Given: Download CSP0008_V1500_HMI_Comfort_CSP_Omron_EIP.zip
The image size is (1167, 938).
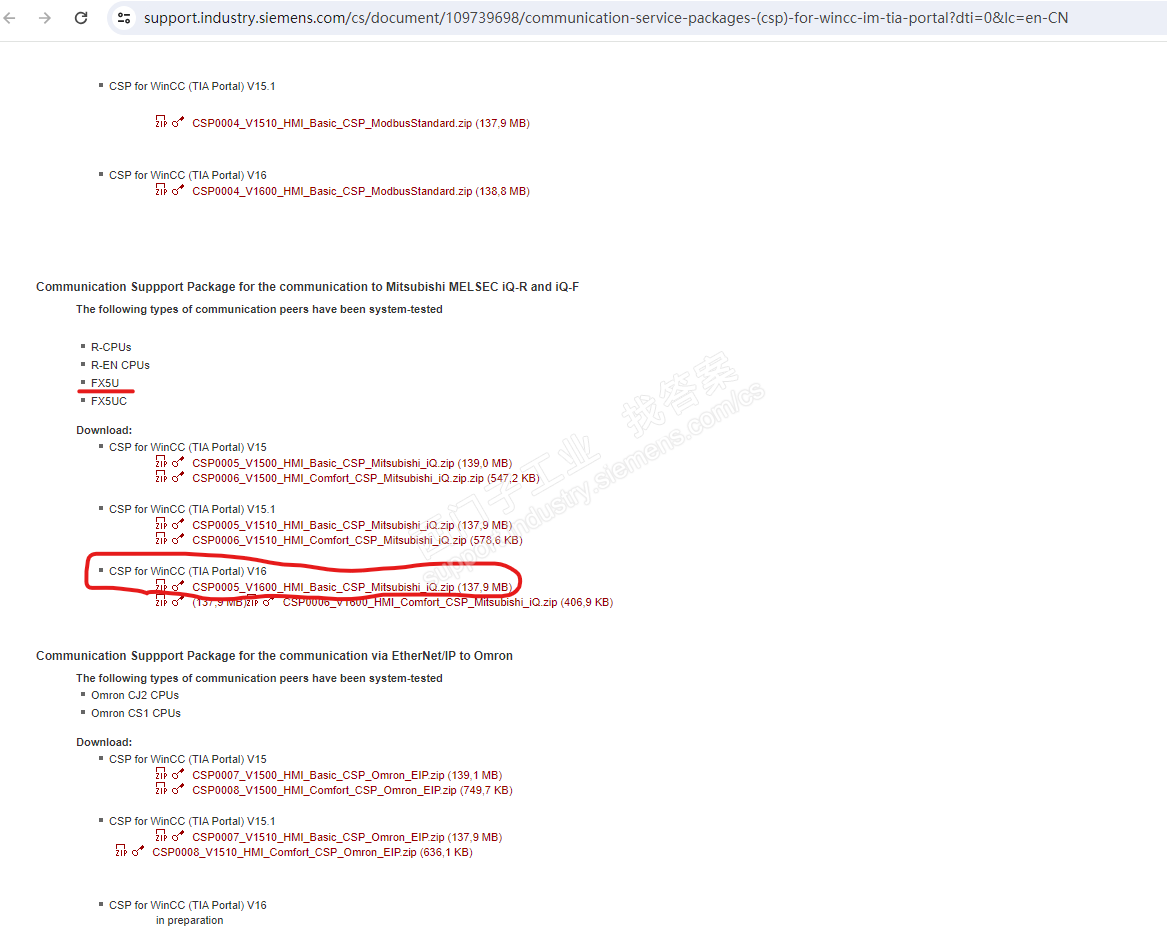Looking at the screenshot, I should tap(352, 790).
